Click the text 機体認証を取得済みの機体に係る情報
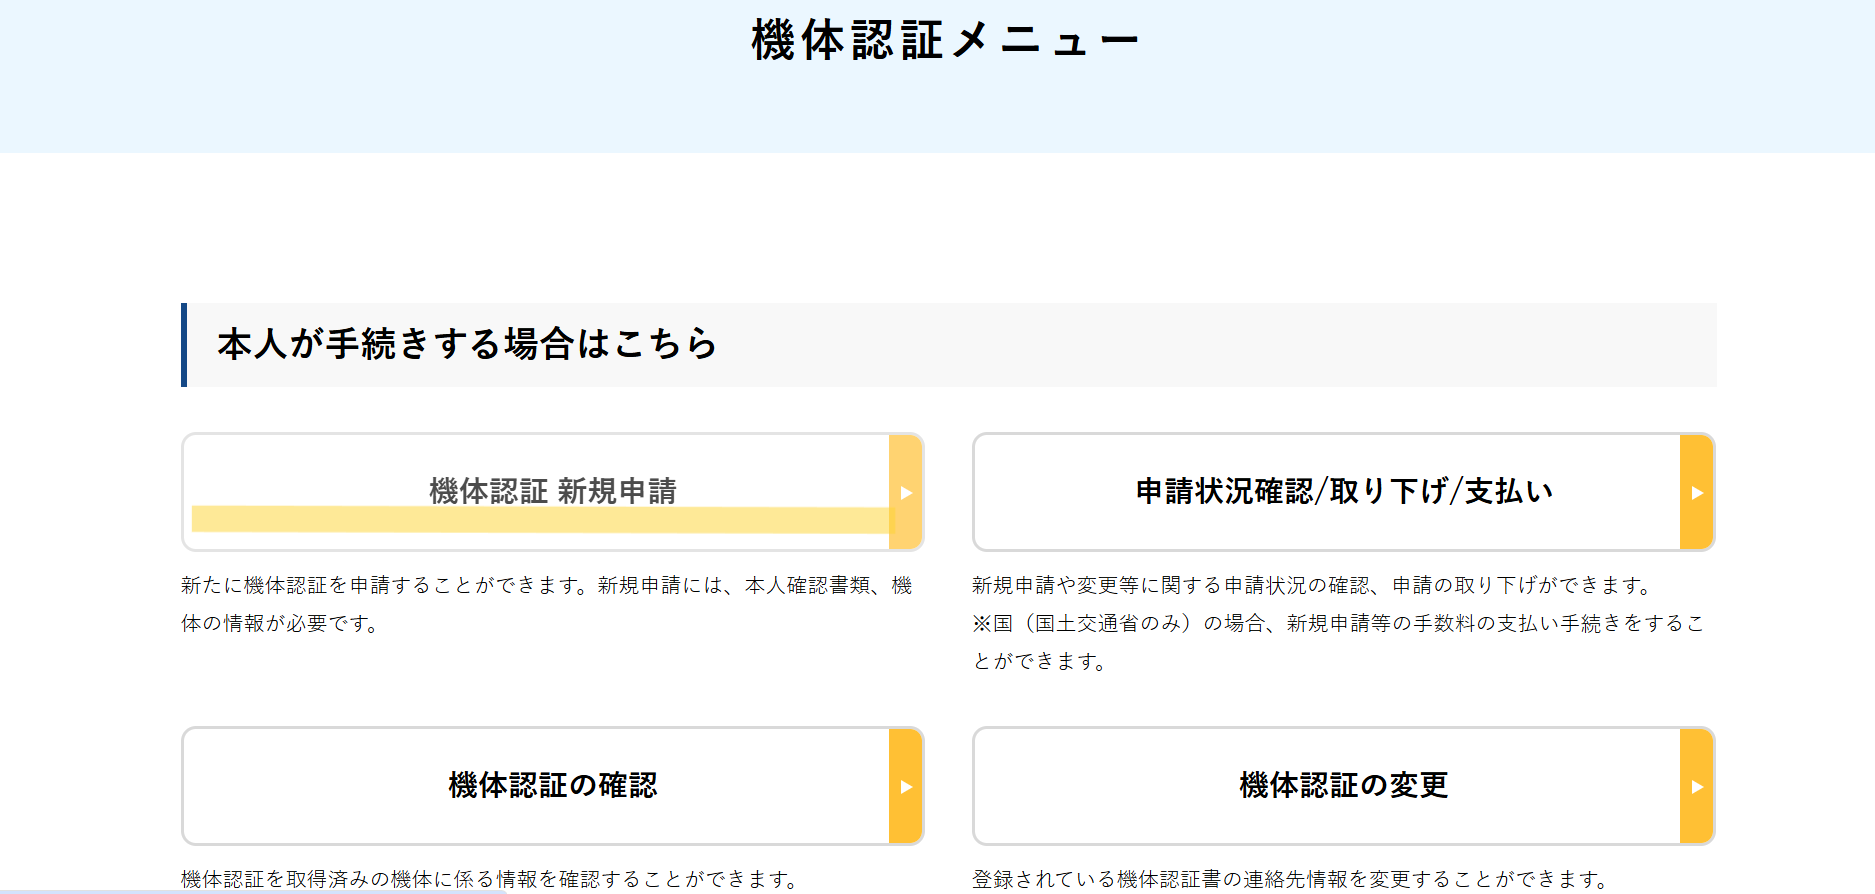 (491, 878)
